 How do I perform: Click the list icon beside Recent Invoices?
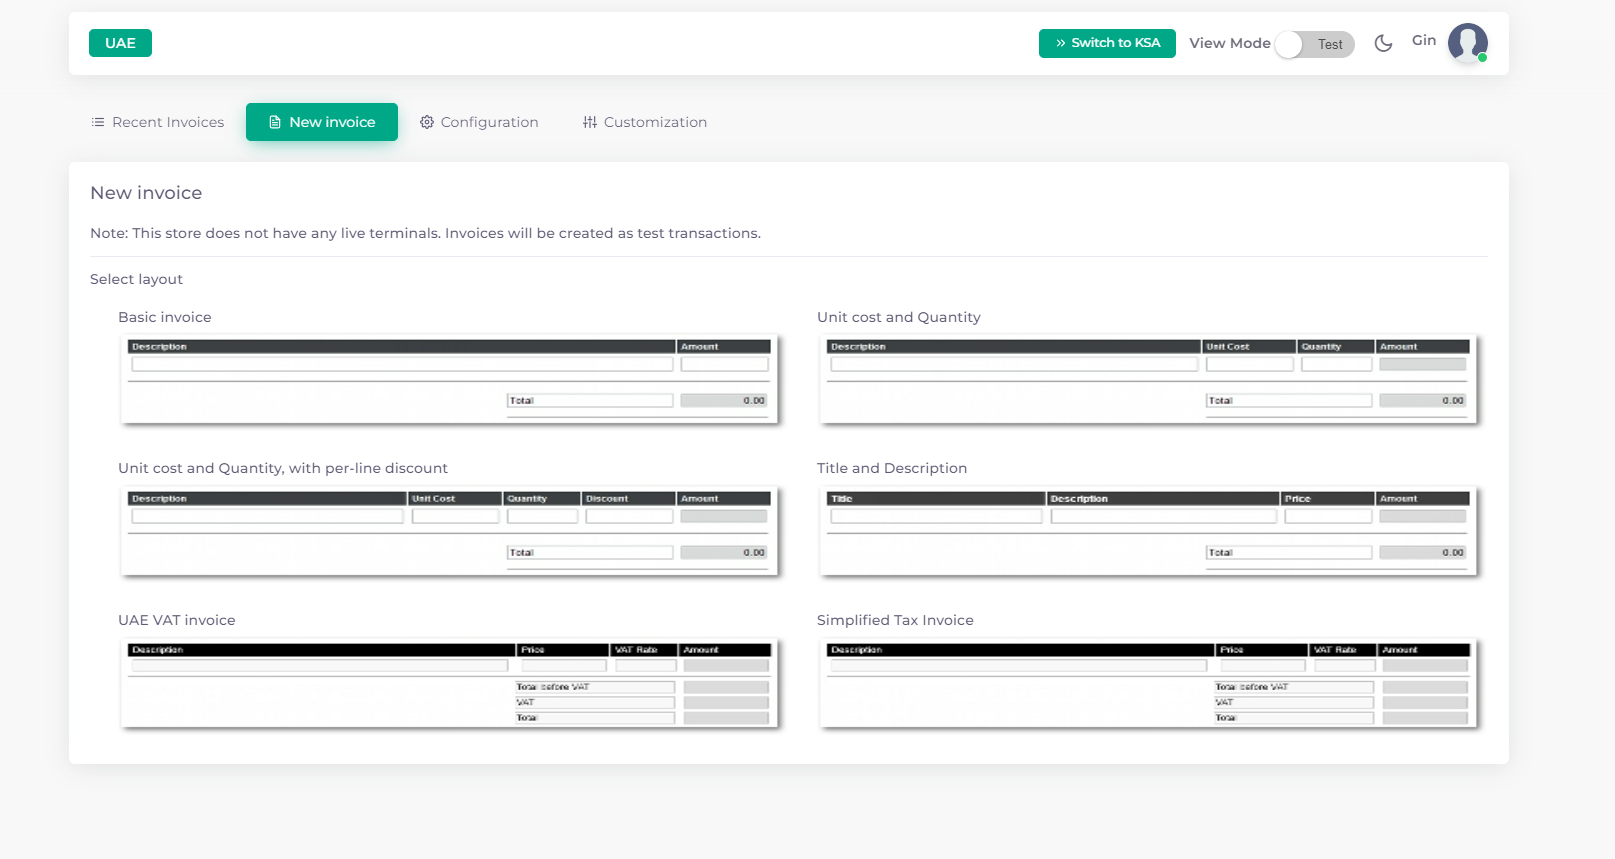coord(98,122)
